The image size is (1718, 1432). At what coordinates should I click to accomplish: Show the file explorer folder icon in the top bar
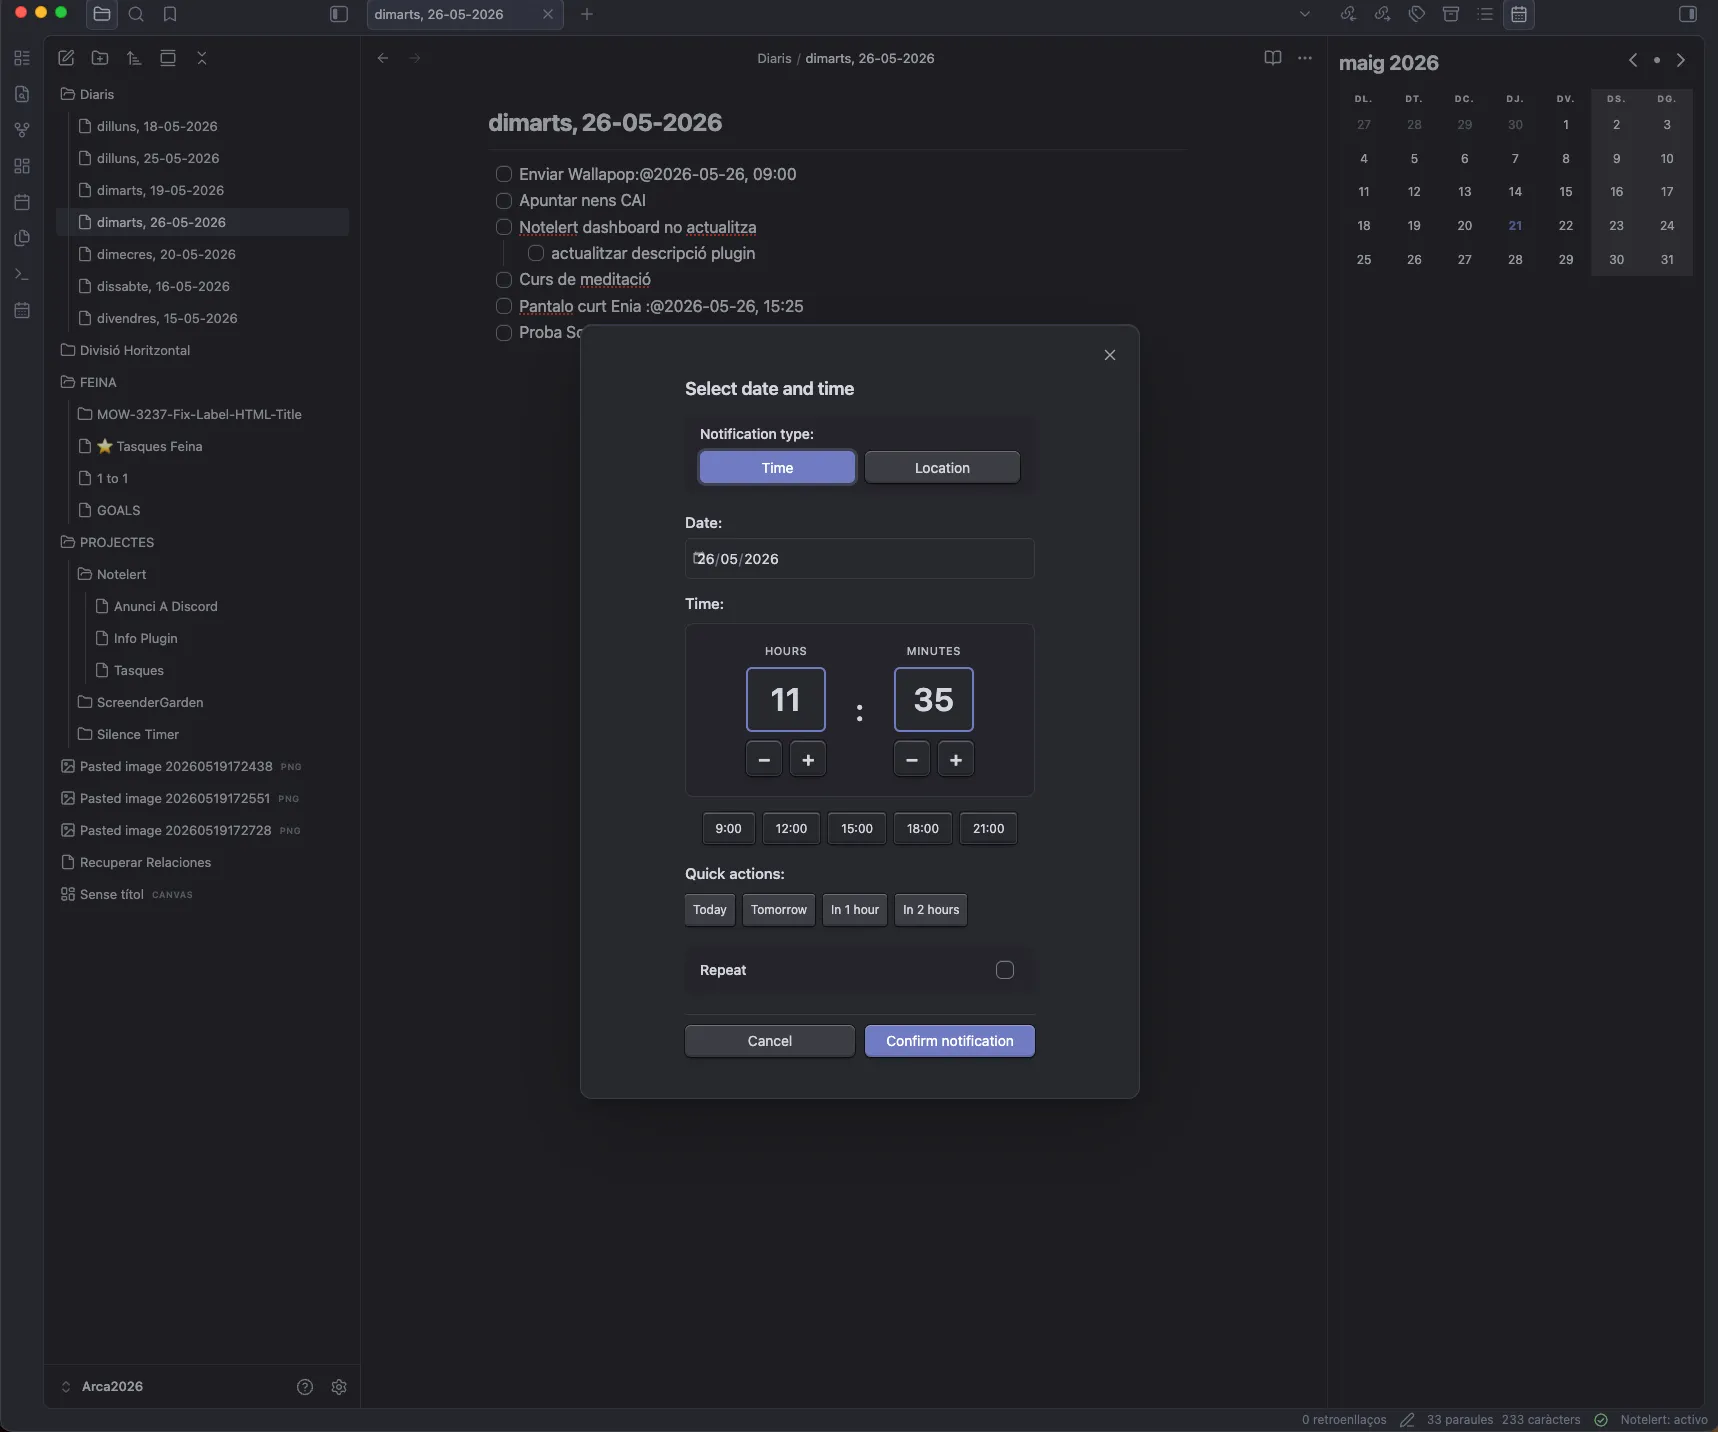(102, 14)
